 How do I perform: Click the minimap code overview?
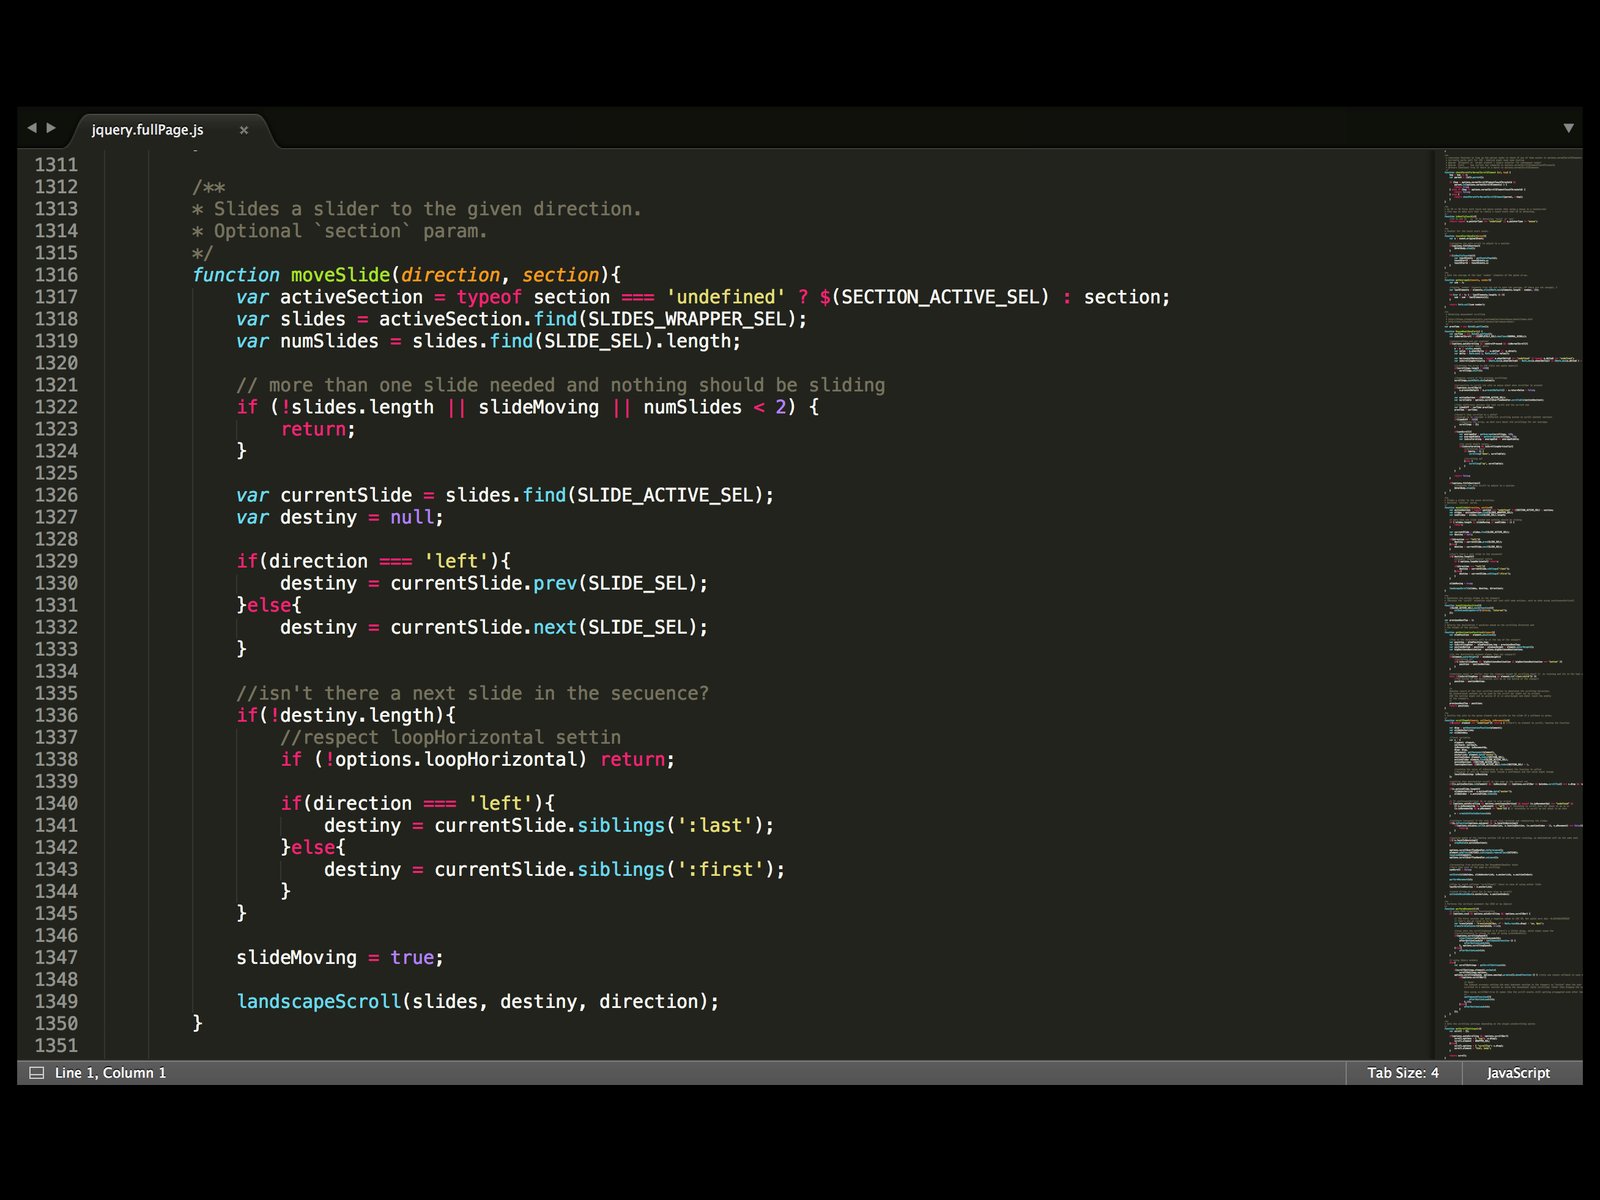(x=1508, y=605)
